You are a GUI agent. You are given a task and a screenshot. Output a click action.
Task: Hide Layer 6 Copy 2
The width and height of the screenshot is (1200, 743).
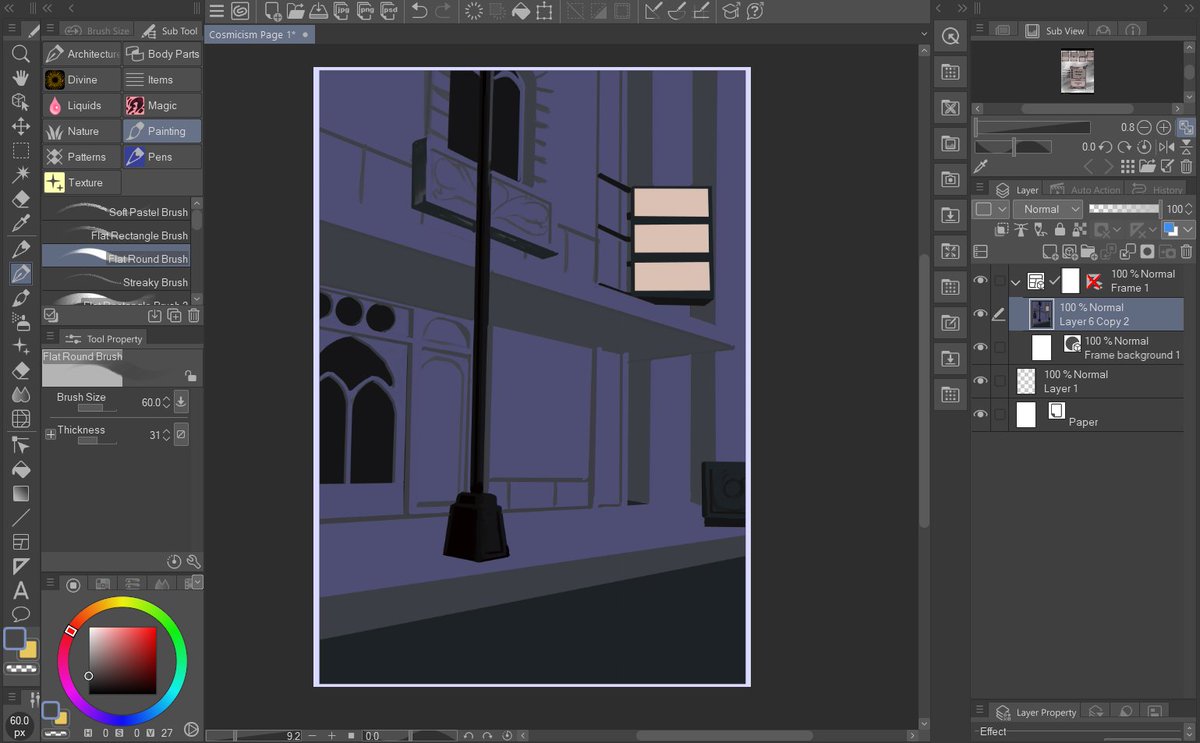981,315
